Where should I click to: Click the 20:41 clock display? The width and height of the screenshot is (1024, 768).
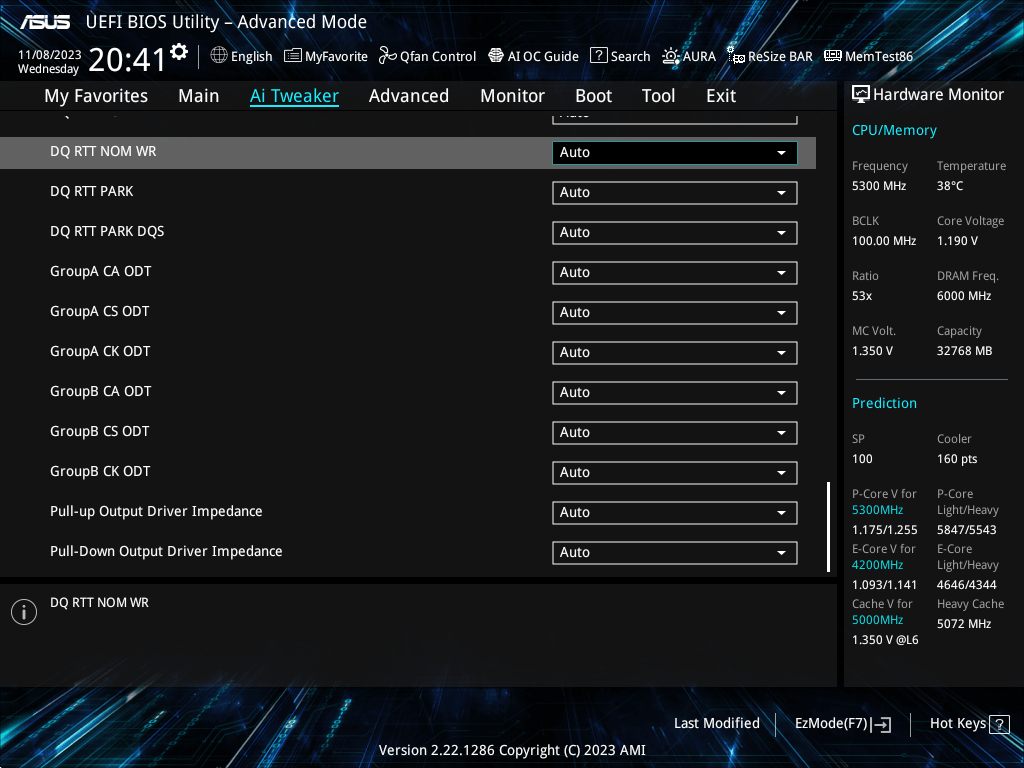pyautogui.click(x=127, y=60)
